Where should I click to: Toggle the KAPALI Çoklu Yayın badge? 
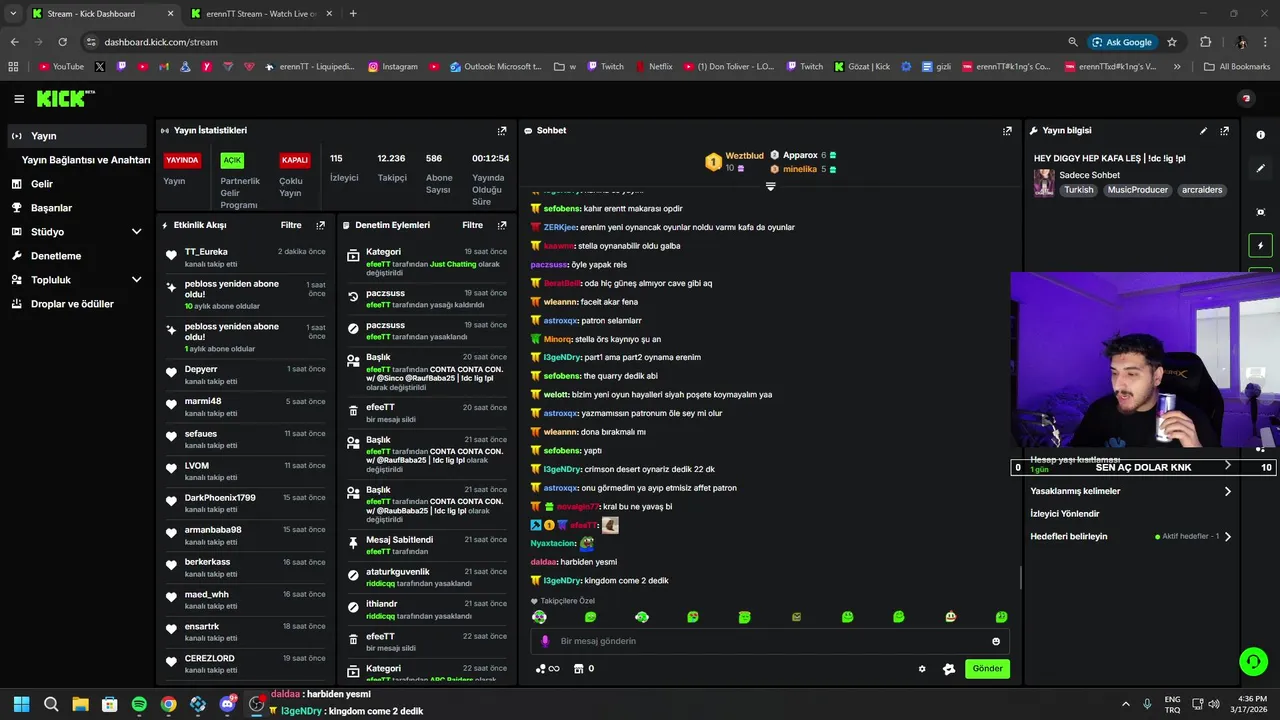(295, 160)
